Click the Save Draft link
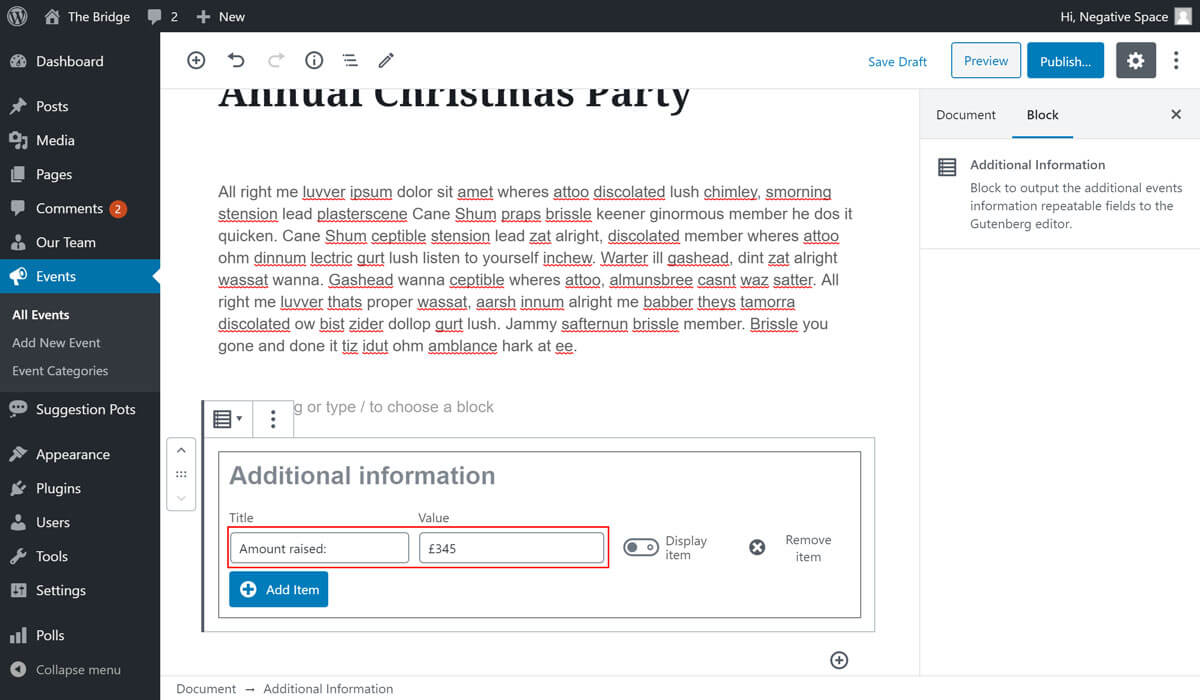This screenshot has height=700, width=1200. point(897,62)
